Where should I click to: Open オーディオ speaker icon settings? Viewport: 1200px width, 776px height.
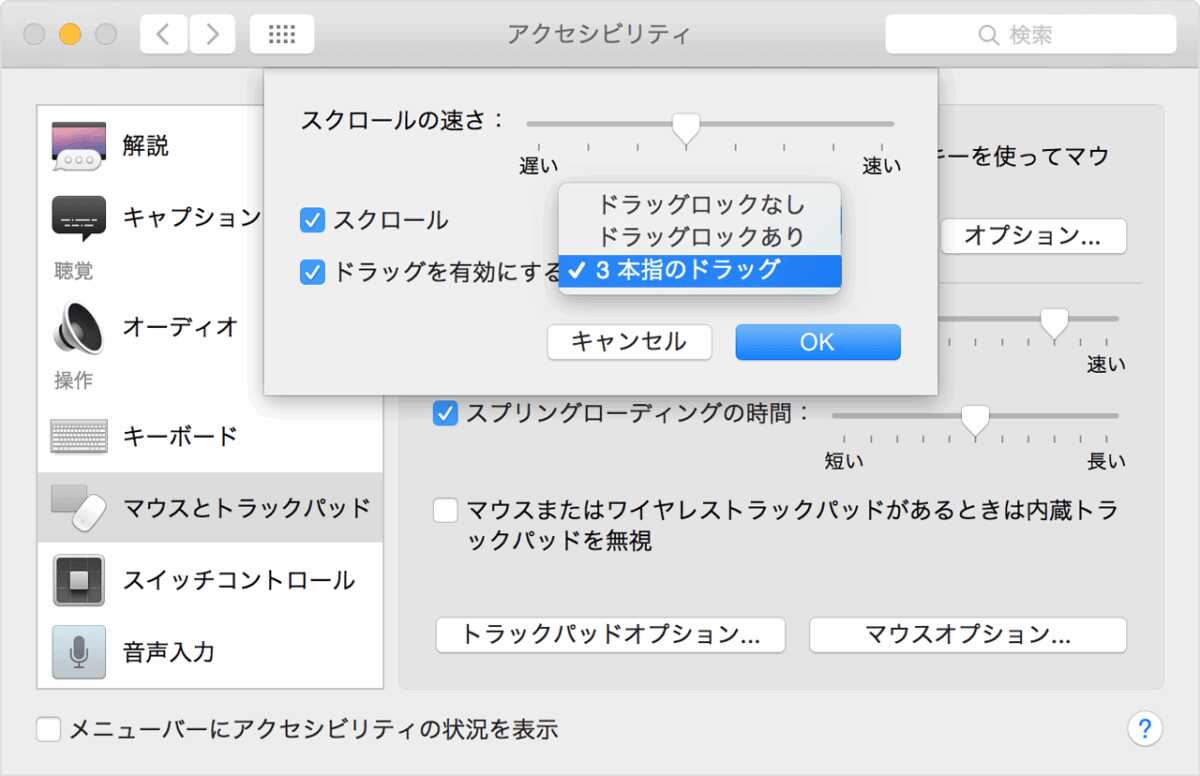coord(79,326)
